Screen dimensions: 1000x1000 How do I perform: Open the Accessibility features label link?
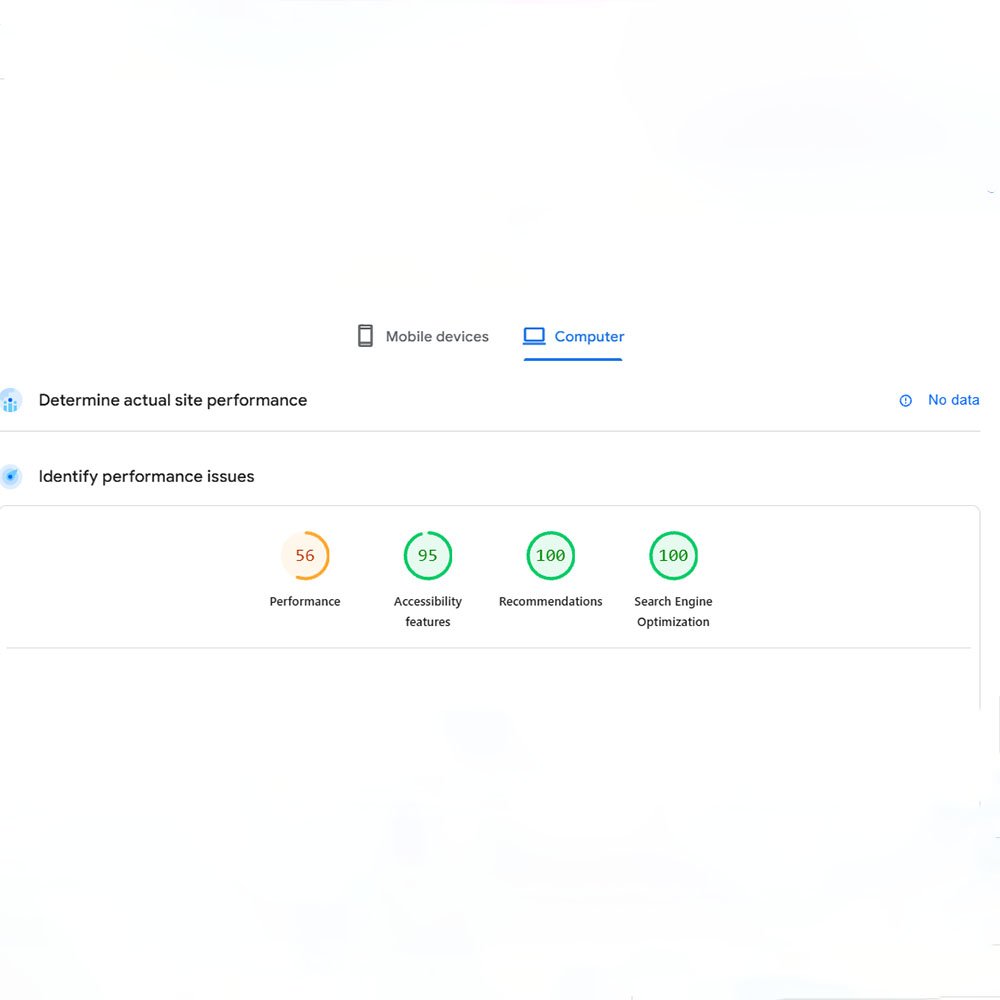pyautogui.click(x=428, y=611)
